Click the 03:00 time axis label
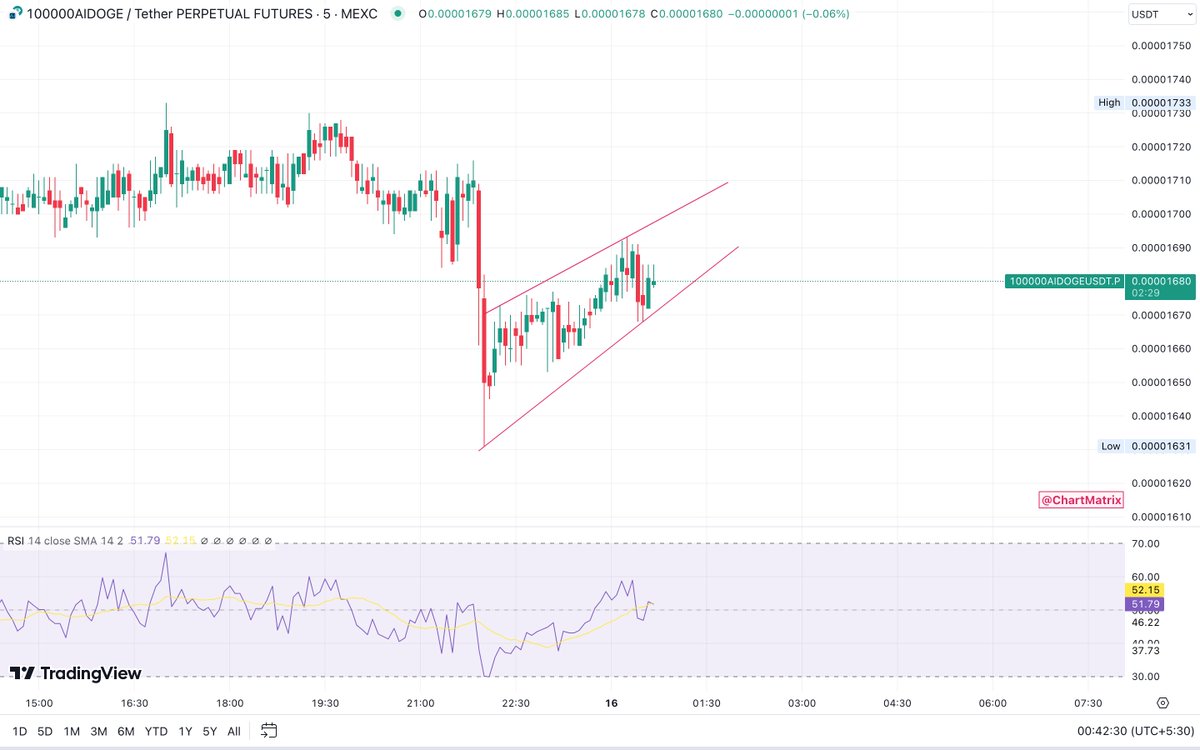The image size is (1200, 750). click(x=802, y=704)
